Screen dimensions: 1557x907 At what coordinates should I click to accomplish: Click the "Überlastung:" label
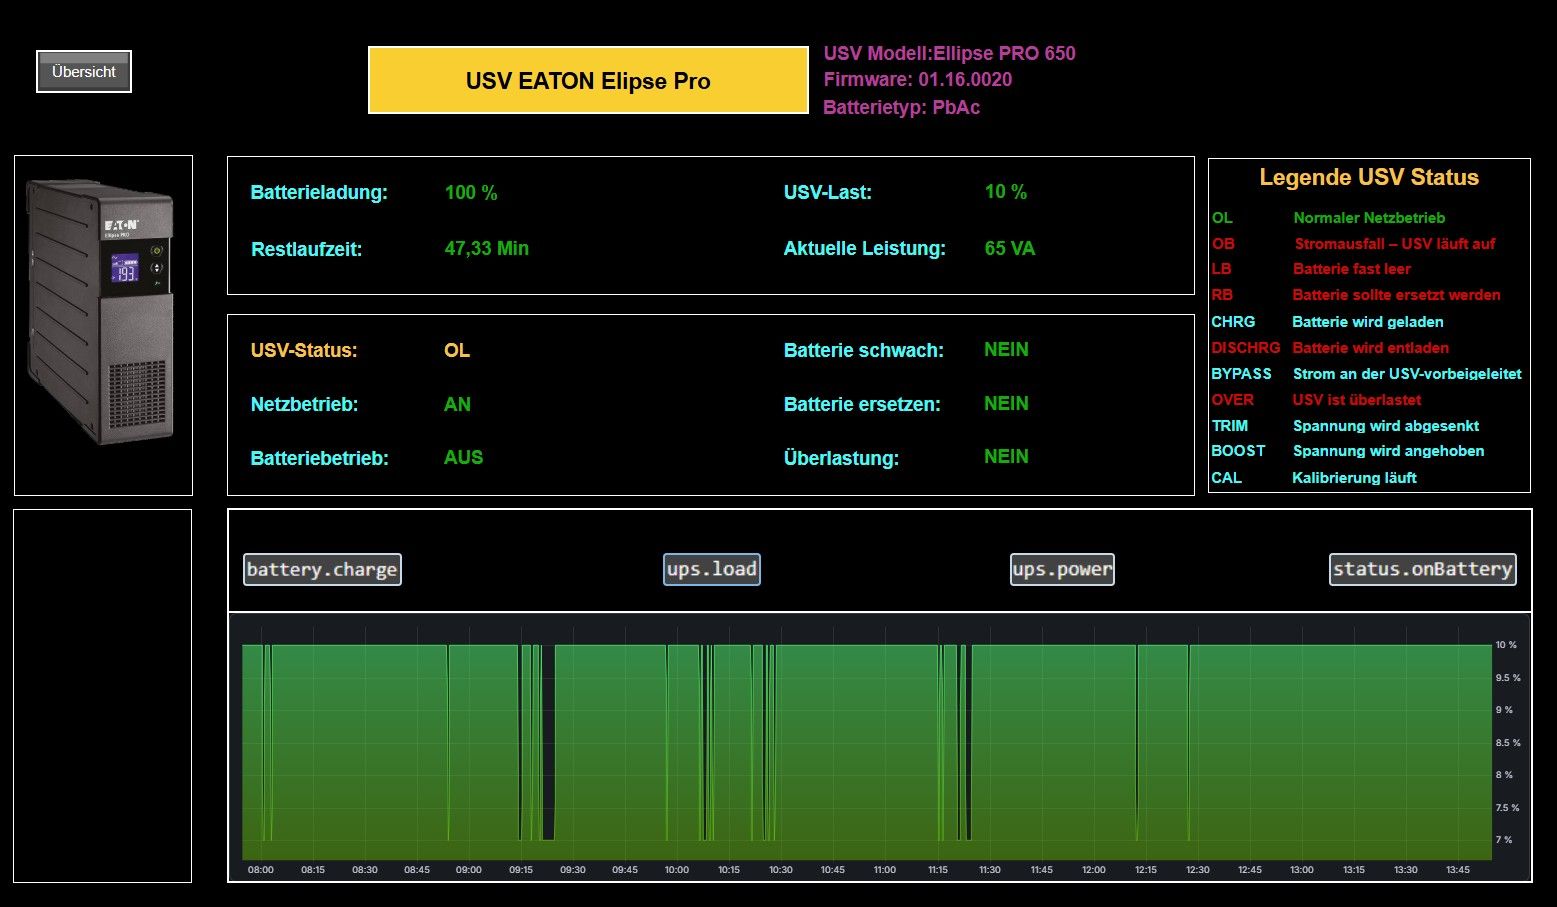pyautogui.click(x=841, y=459)
